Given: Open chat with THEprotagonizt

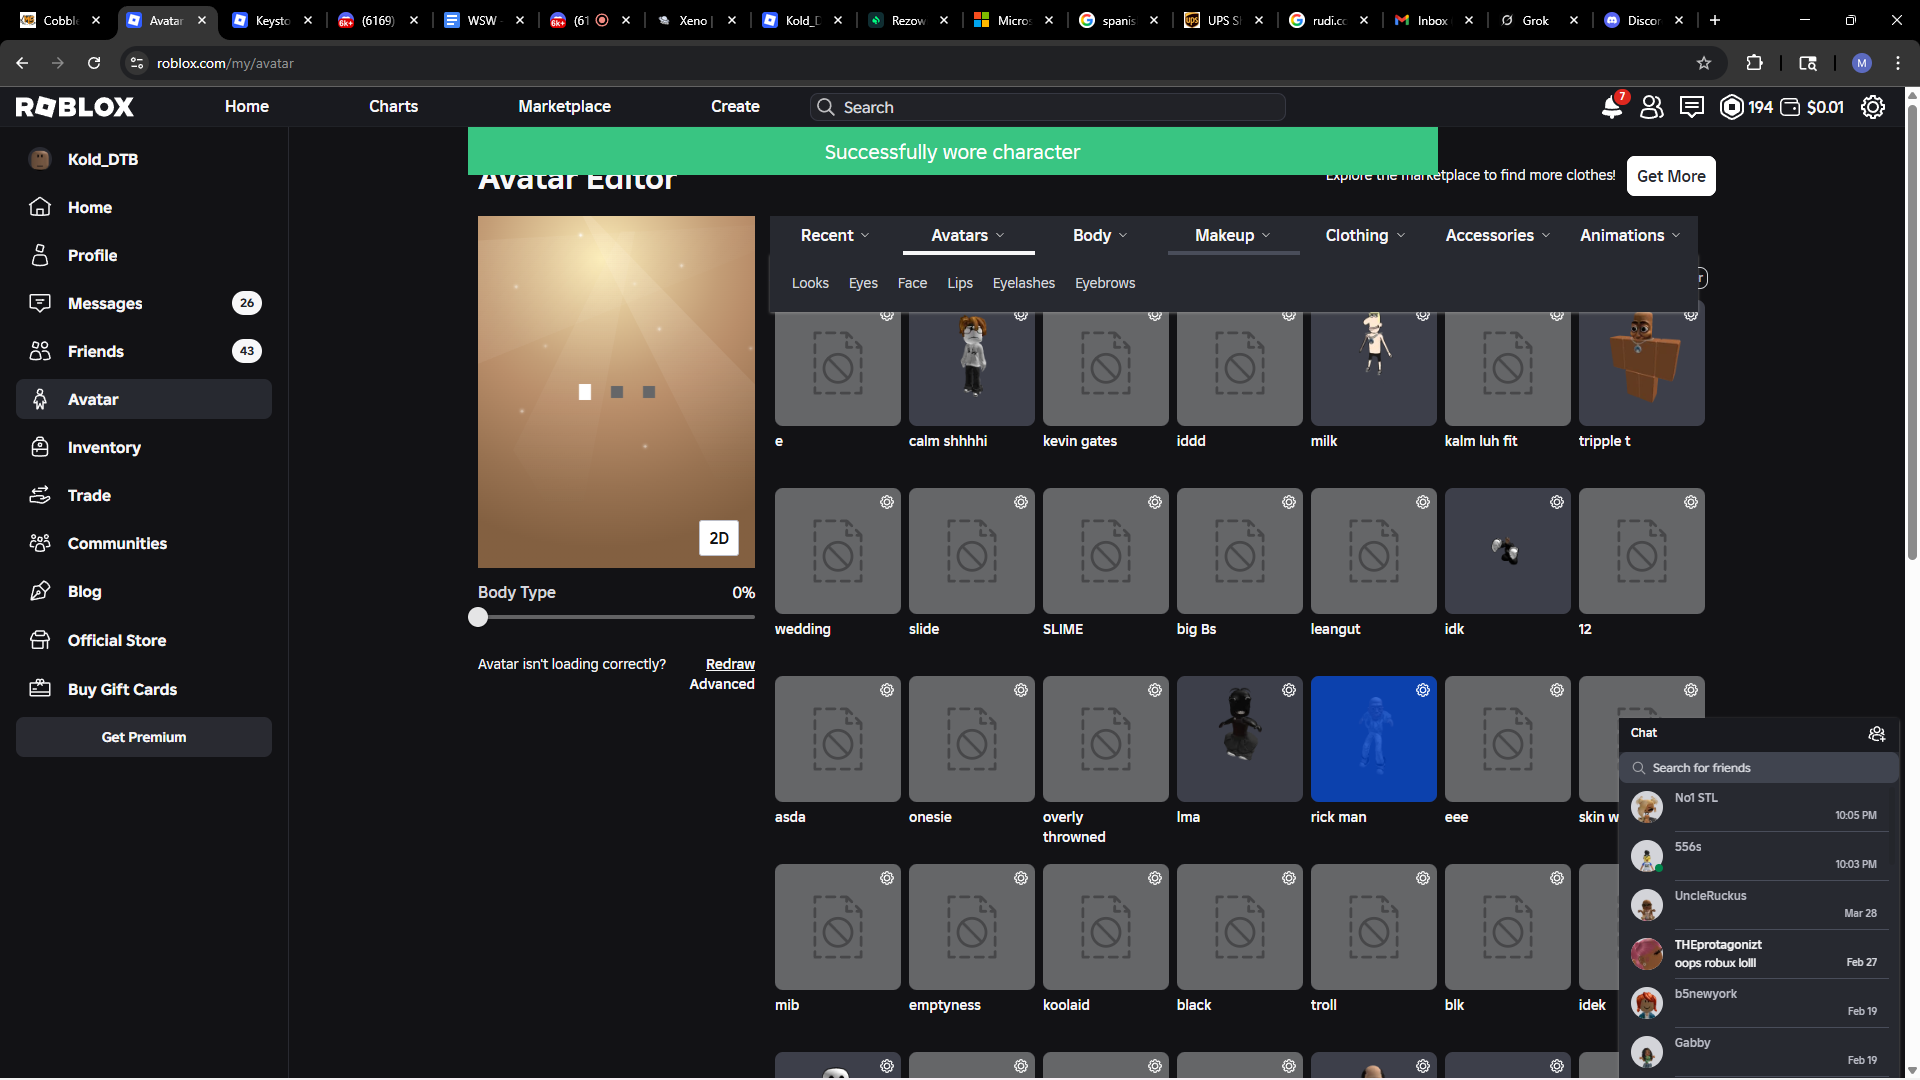Looking at the screenshot, I should [1758, 953].
